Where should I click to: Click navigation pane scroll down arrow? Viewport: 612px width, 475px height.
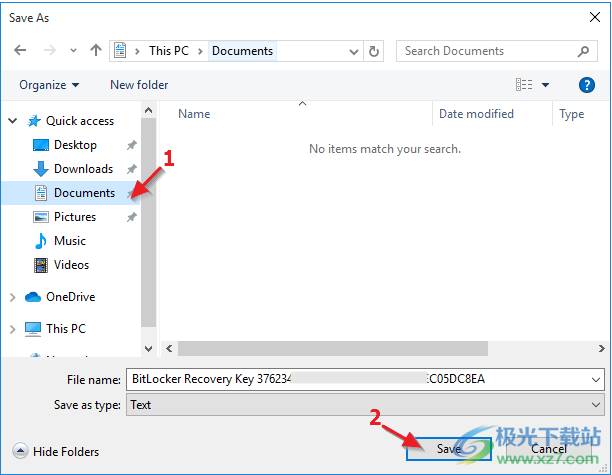click(148, 349)
